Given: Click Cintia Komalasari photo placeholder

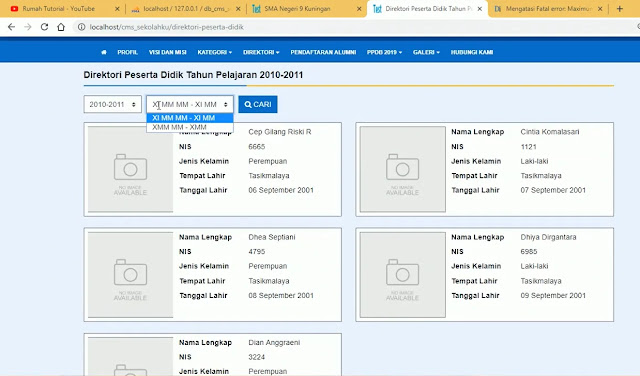Looking at the screenshot, I should pos(402,169).
